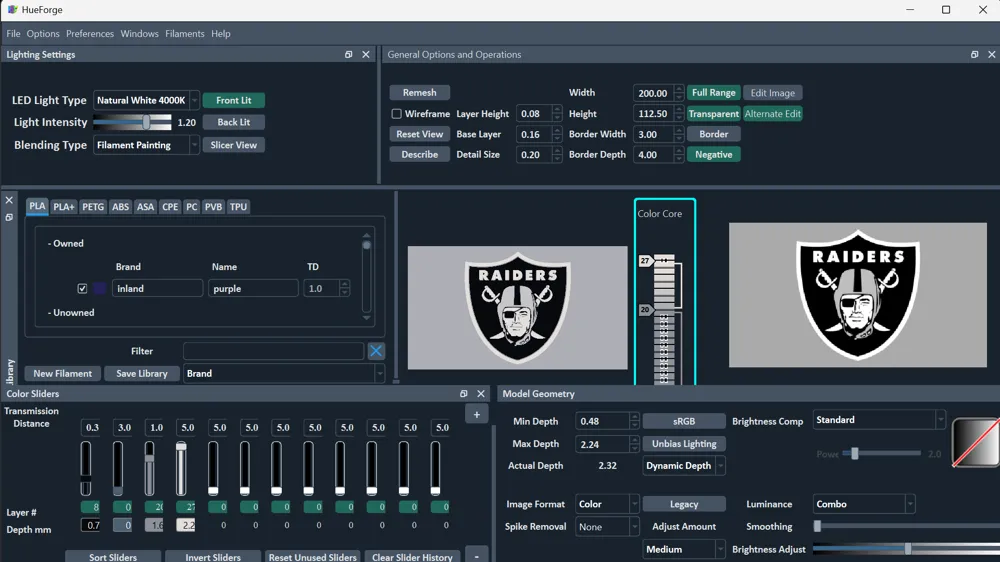The height and width of the screenshot is (562, 1000).
Task: Click the Max Depth input field
Action: click(602, 444)
